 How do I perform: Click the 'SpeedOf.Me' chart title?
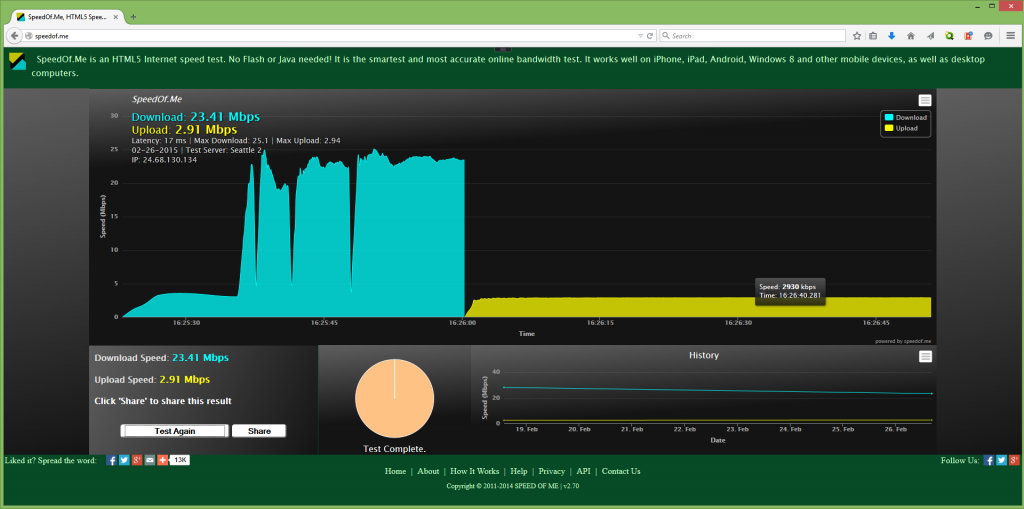157,99
